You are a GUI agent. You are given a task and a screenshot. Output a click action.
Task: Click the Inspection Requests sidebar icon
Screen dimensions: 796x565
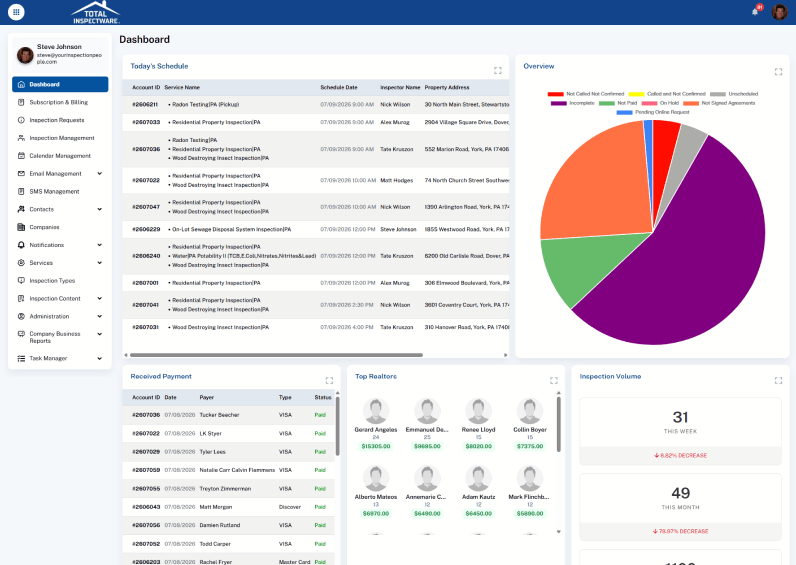[x=21, y=120]
